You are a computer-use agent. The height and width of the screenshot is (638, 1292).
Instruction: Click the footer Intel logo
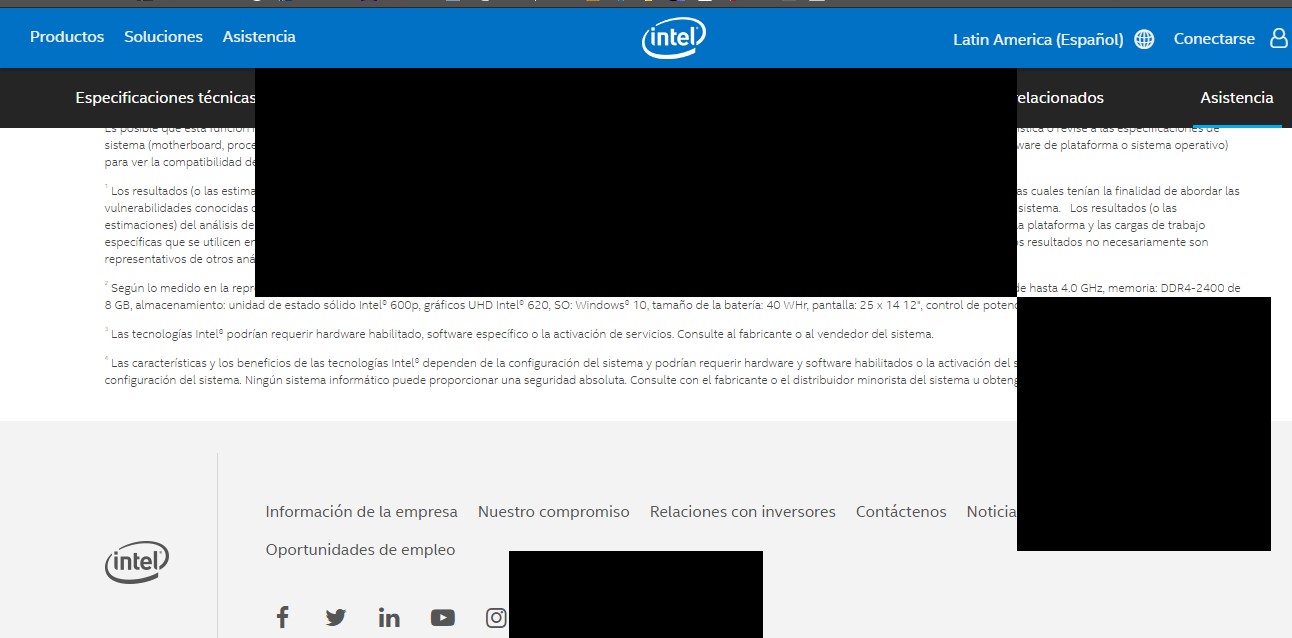(x=137, y=563)
